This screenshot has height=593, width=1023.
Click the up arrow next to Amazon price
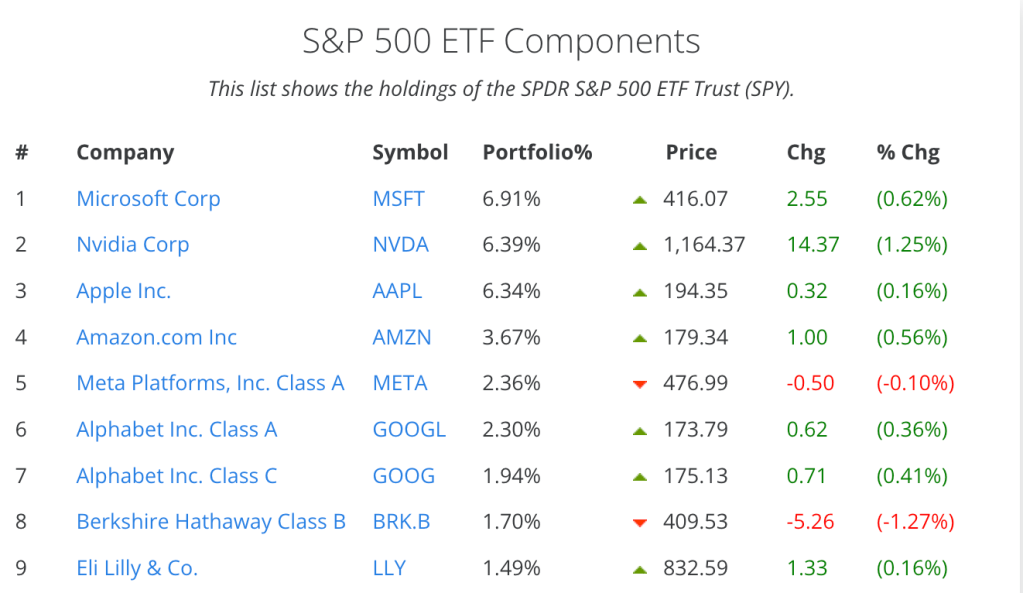641,339
